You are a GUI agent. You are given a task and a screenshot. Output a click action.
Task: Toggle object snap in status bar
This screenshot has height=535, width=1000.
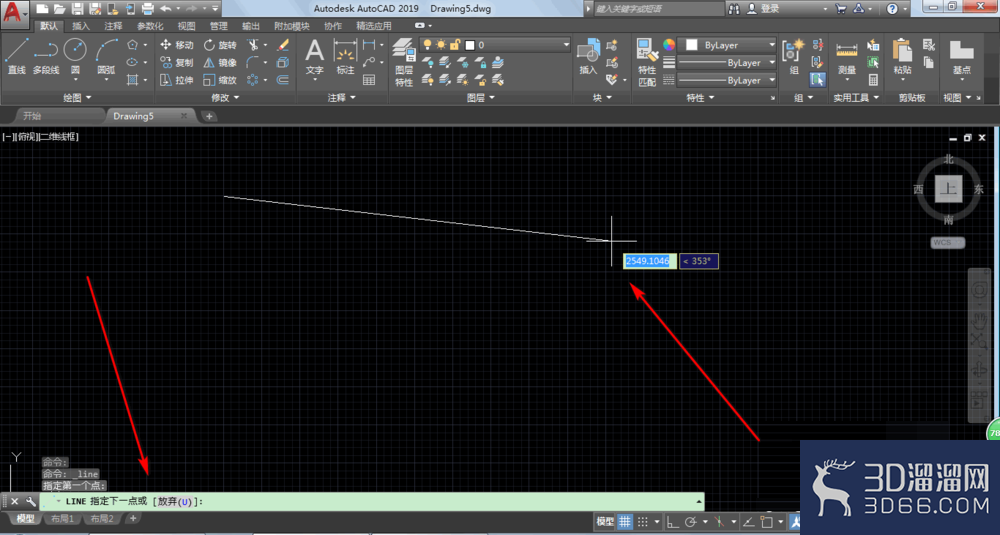(x=767, y=522)
